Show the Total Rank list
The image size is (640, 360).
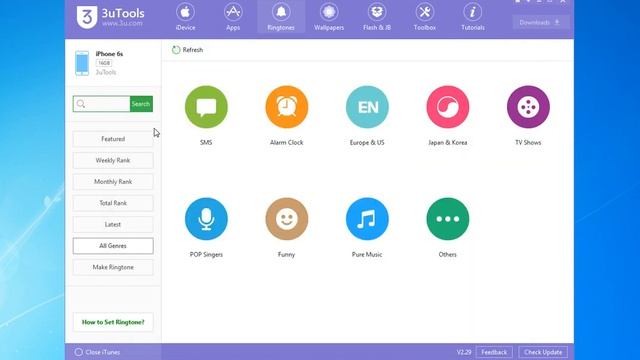113,203
